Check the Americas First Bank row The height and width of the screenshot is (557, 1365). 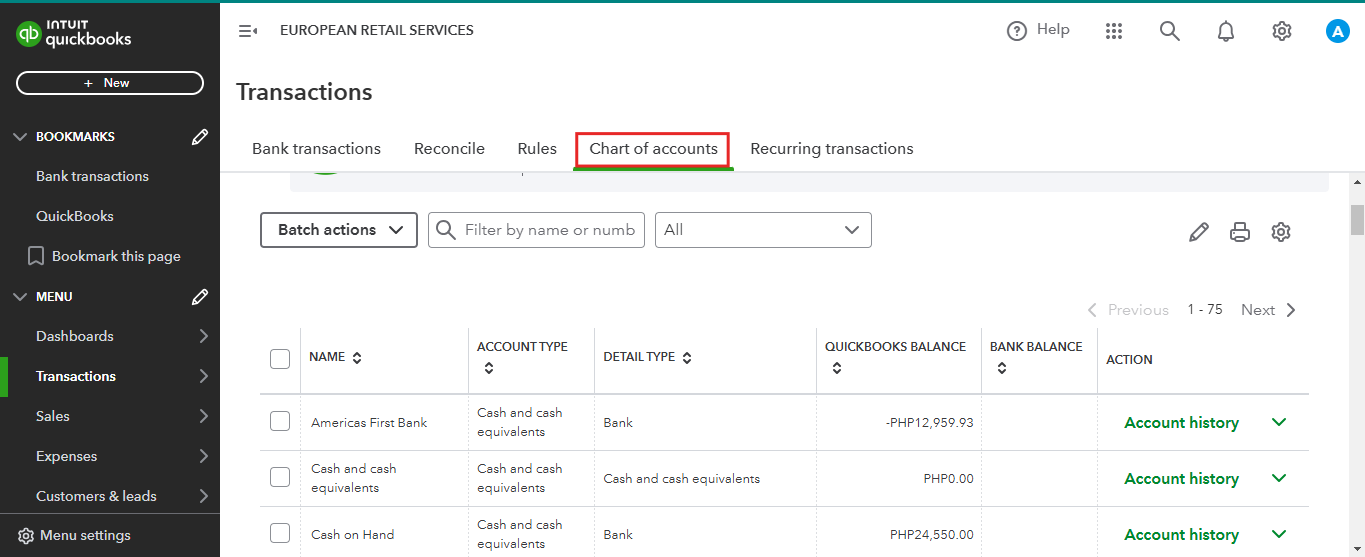point(280,422)
